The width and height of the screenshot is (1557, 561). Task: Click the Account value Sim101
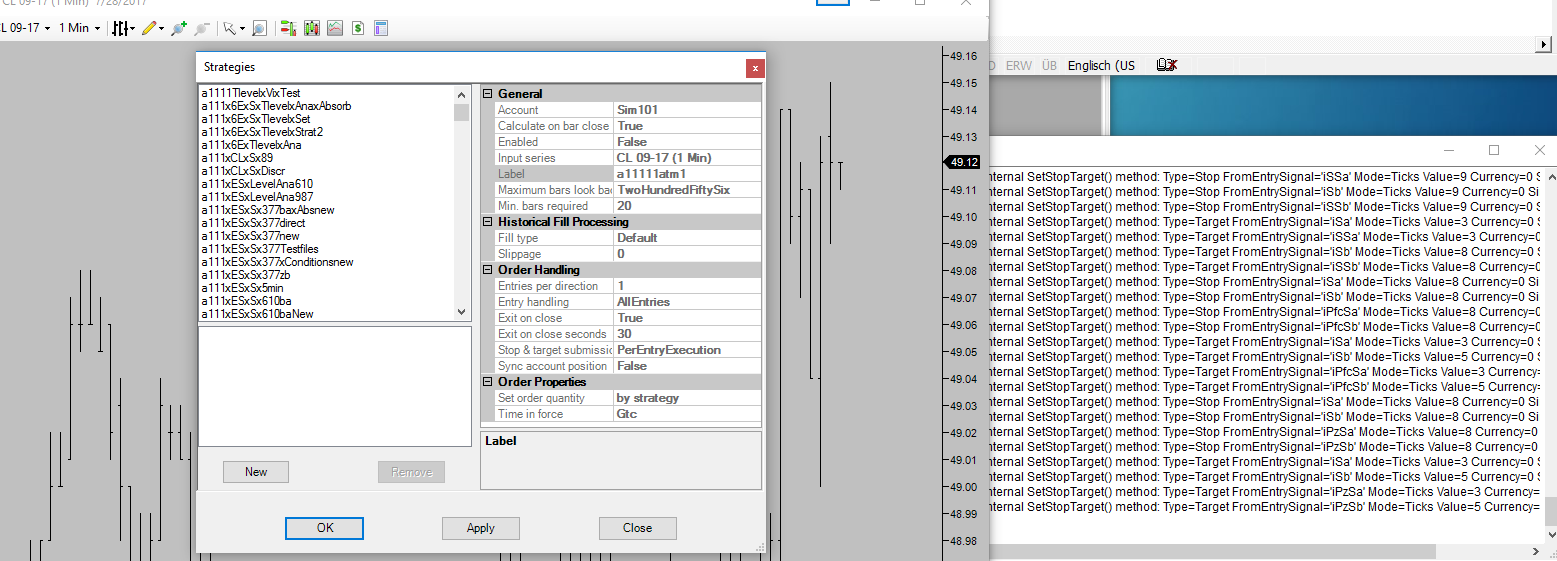(x=687, y=110)
